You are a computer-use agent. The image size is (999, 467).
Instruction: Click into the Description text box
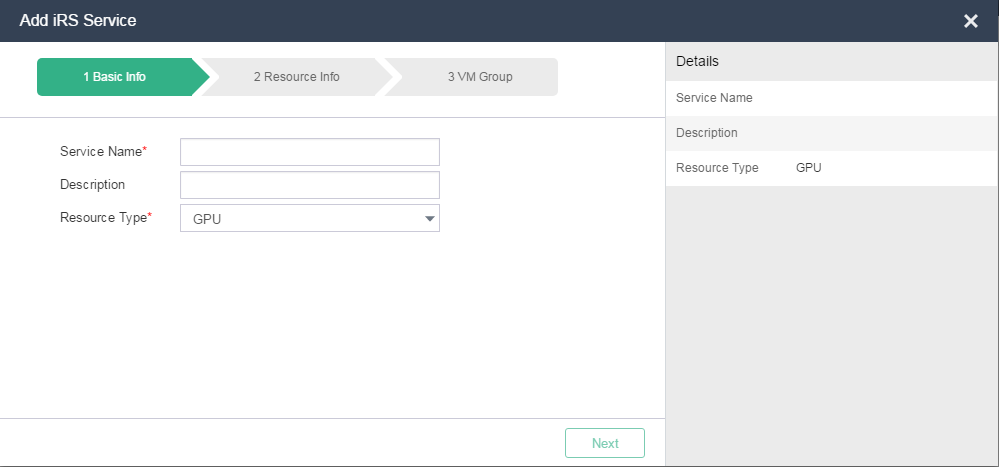point(310,185)
